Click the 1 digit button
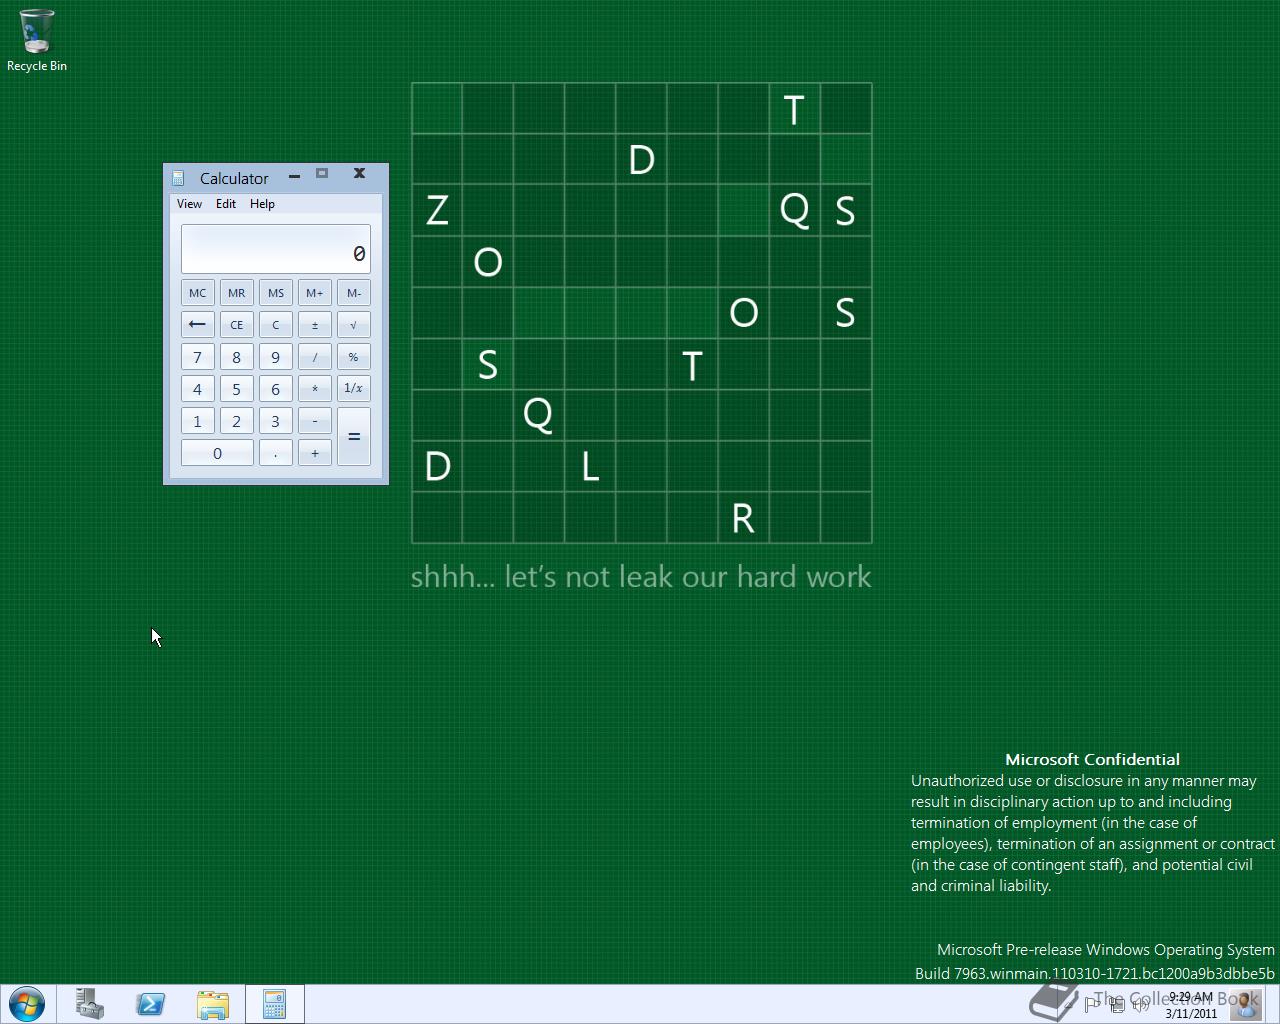 click(x=197, y=421)
